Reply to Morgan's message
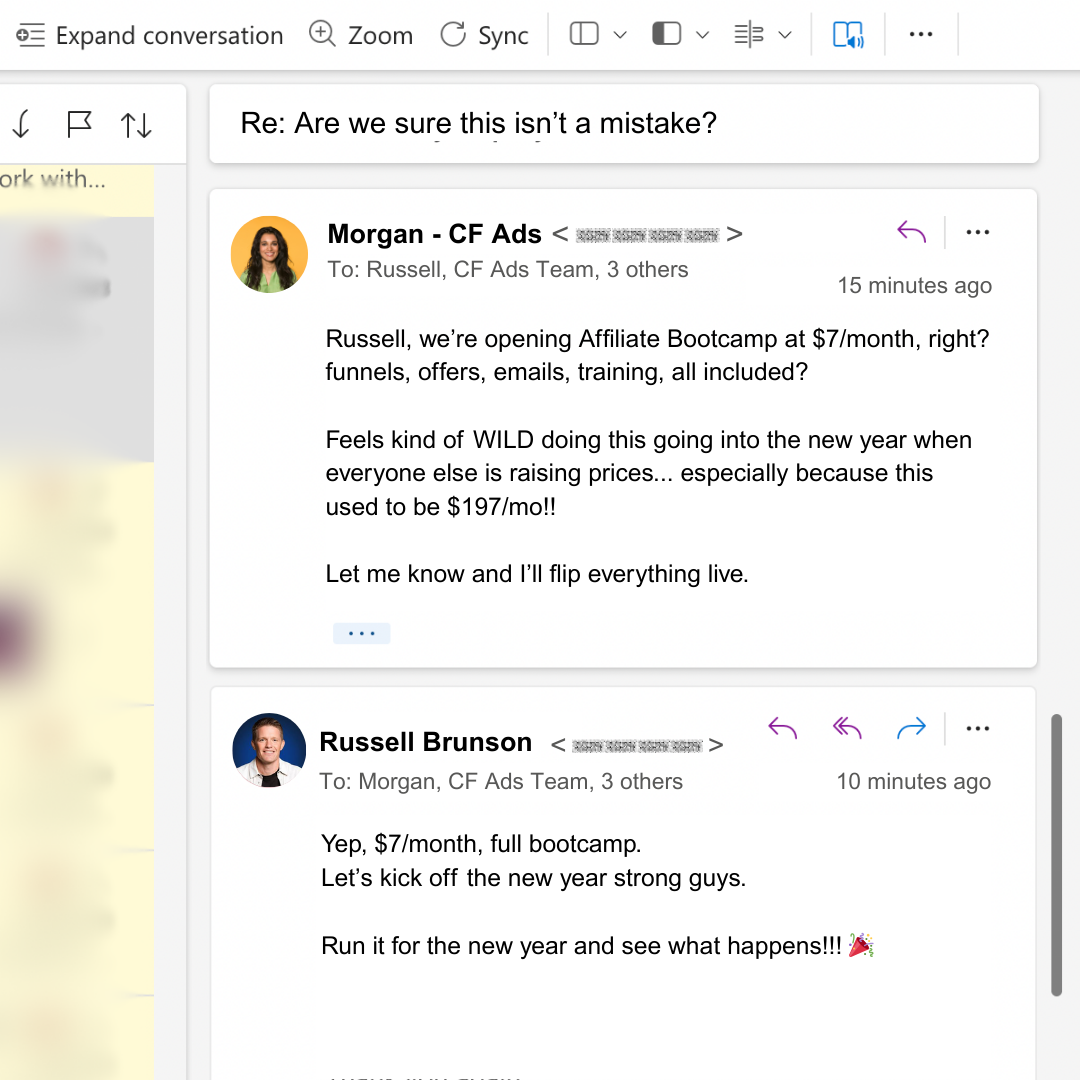 [x=911, y=232]
